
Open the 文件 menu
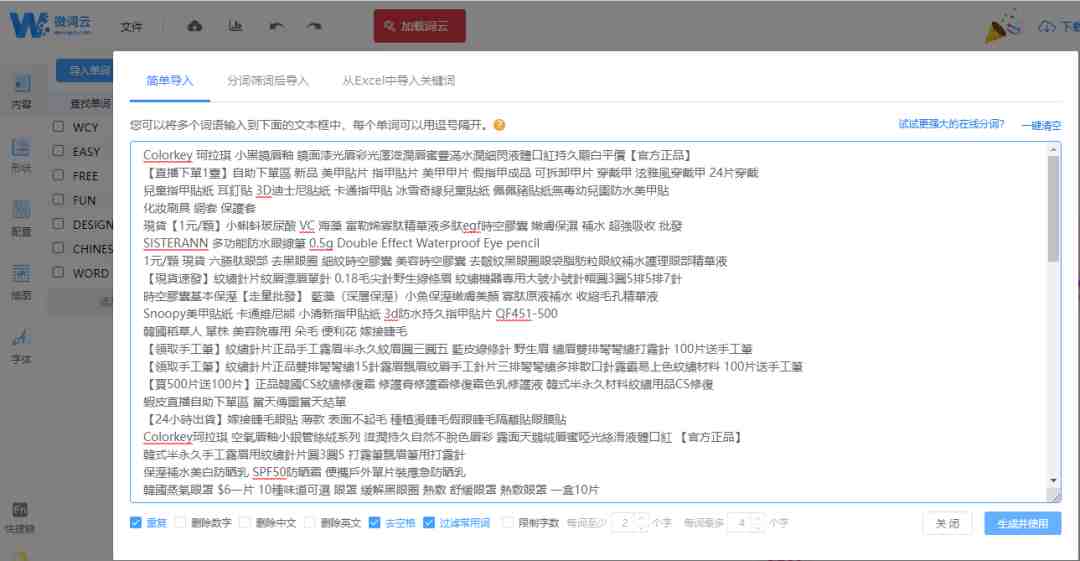pos(131,27)
